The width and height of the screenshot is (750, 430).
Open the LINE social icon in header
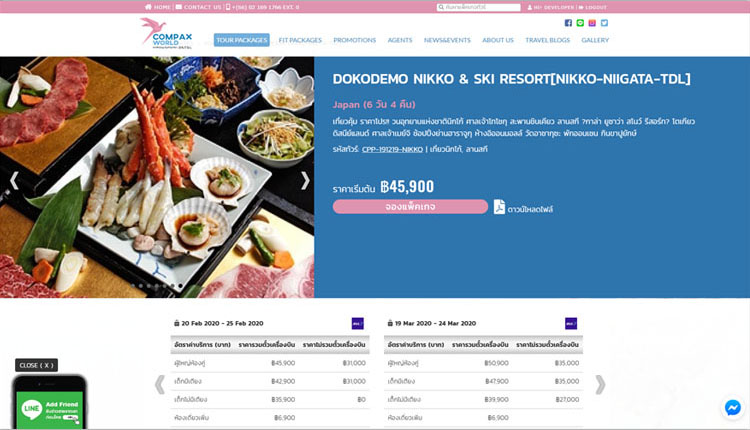pos(580,23)
